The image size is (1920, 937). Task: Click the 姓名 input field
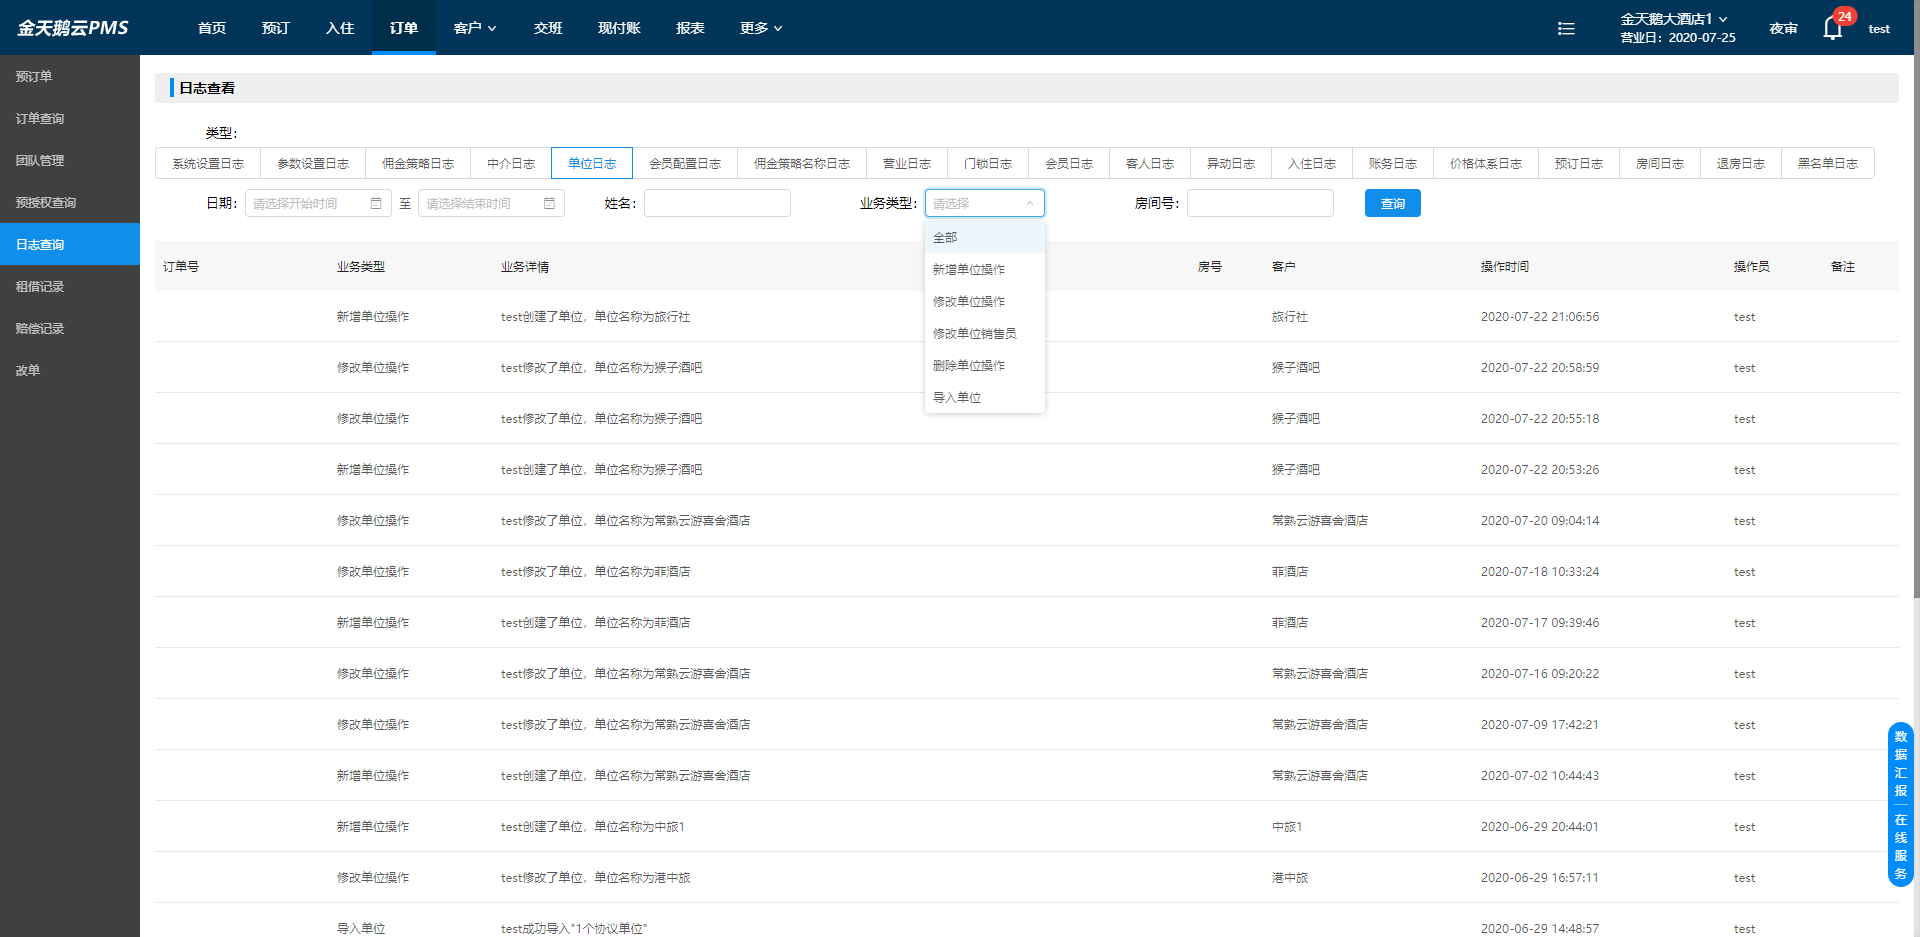[x=717, y=203]
